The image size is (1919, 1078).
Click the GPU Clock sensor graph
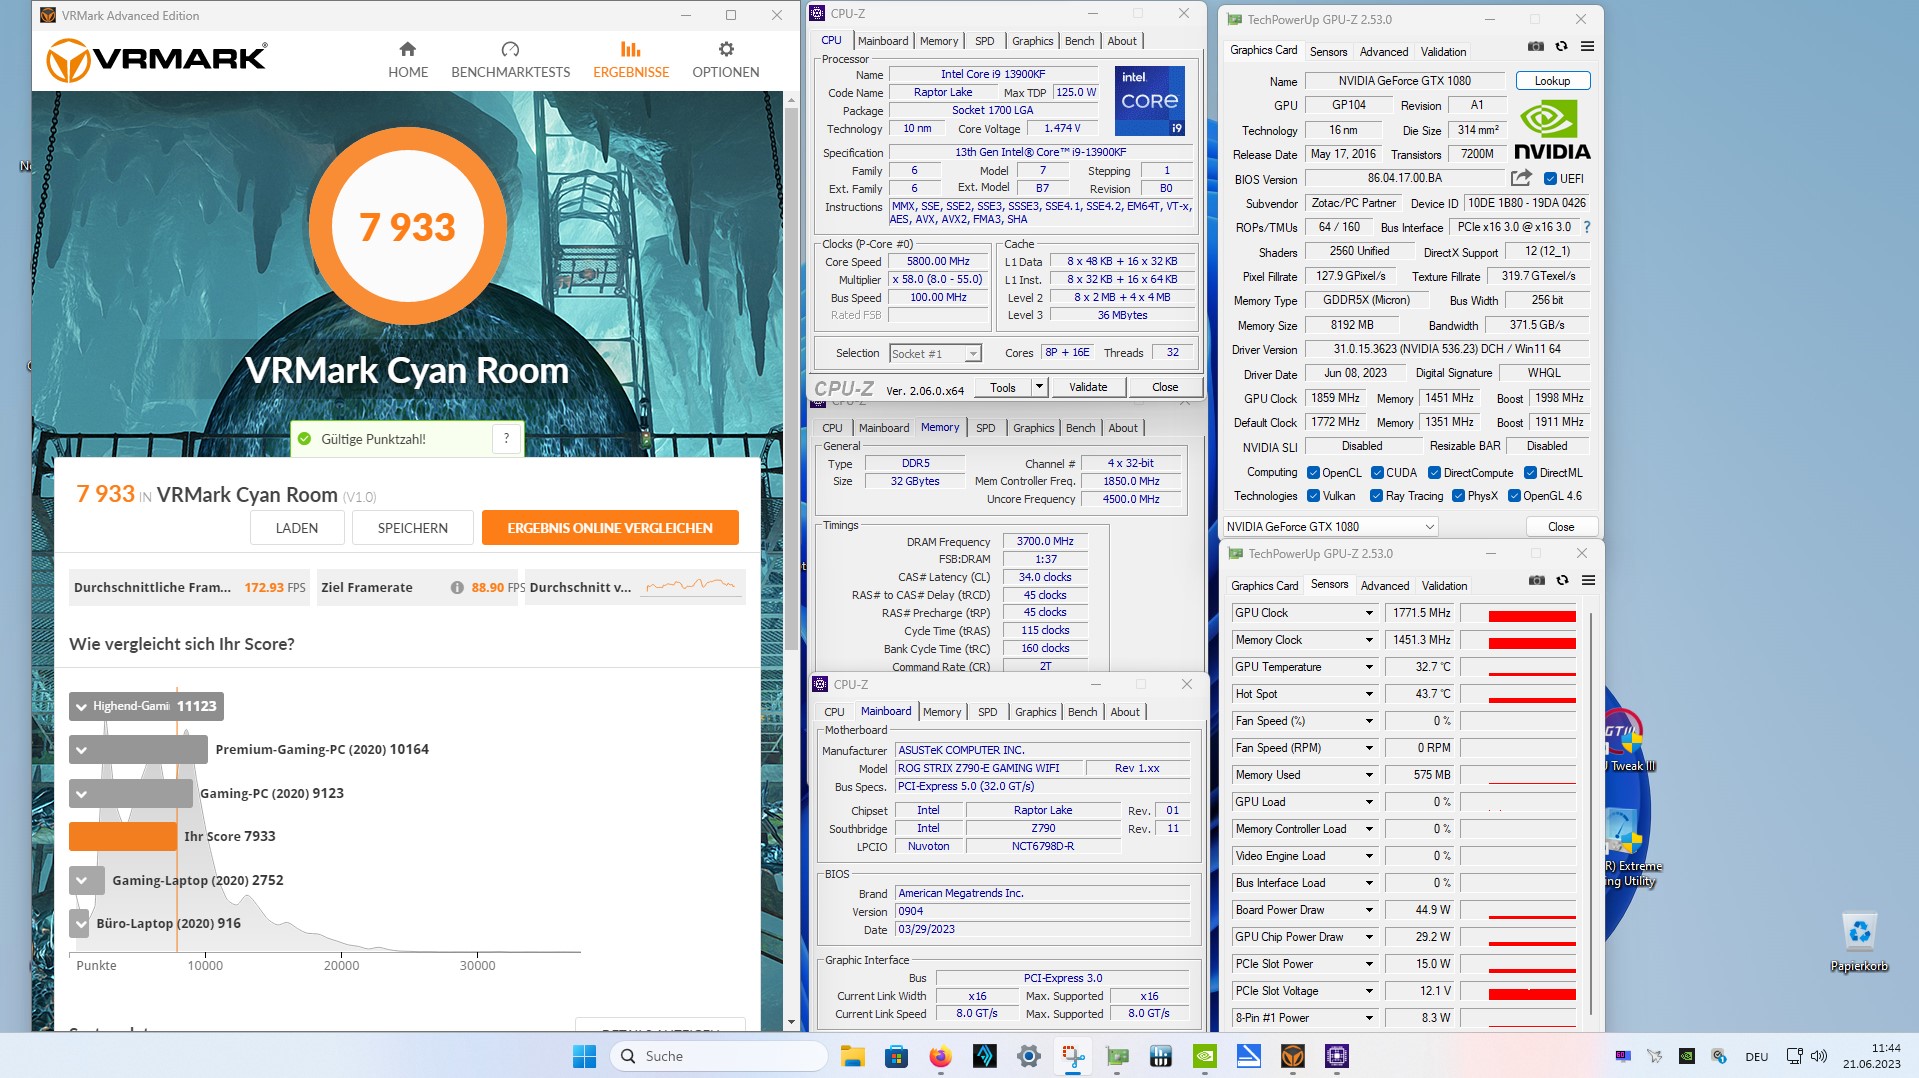(1518, 613)
